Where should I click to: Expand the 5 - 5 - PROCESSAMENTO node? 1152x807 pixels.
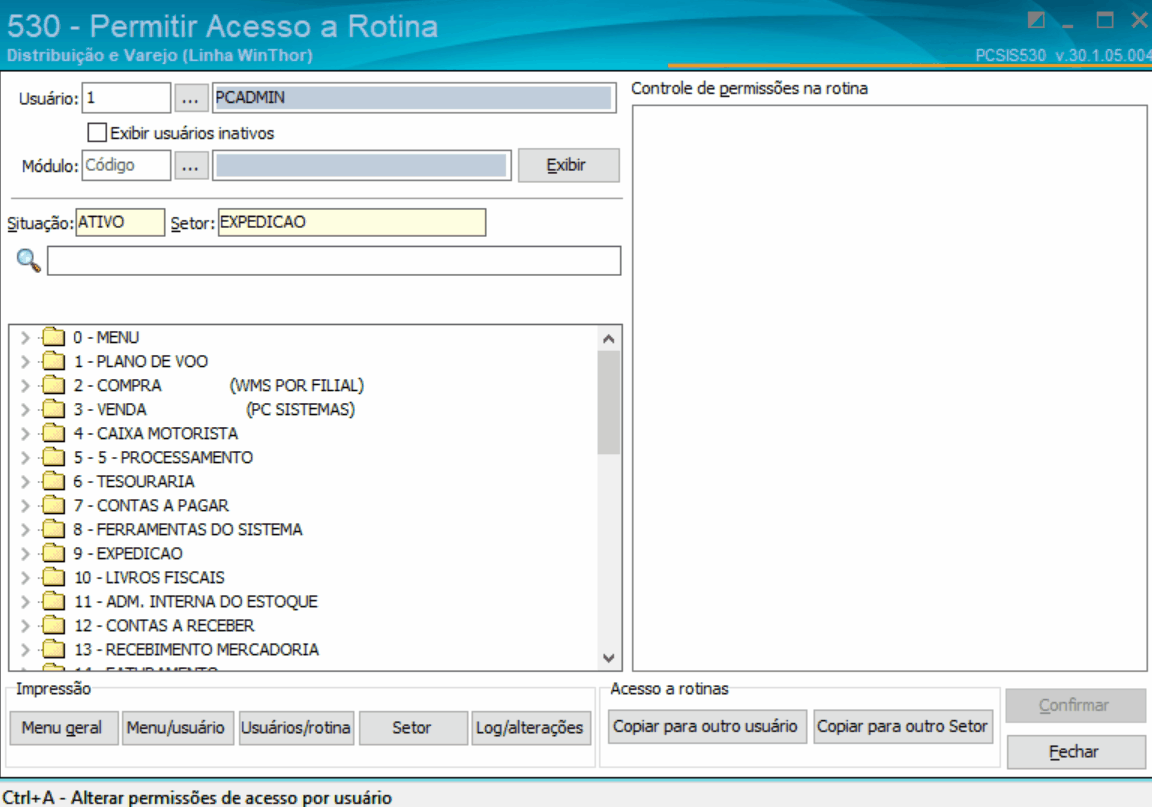coord(25,457)
